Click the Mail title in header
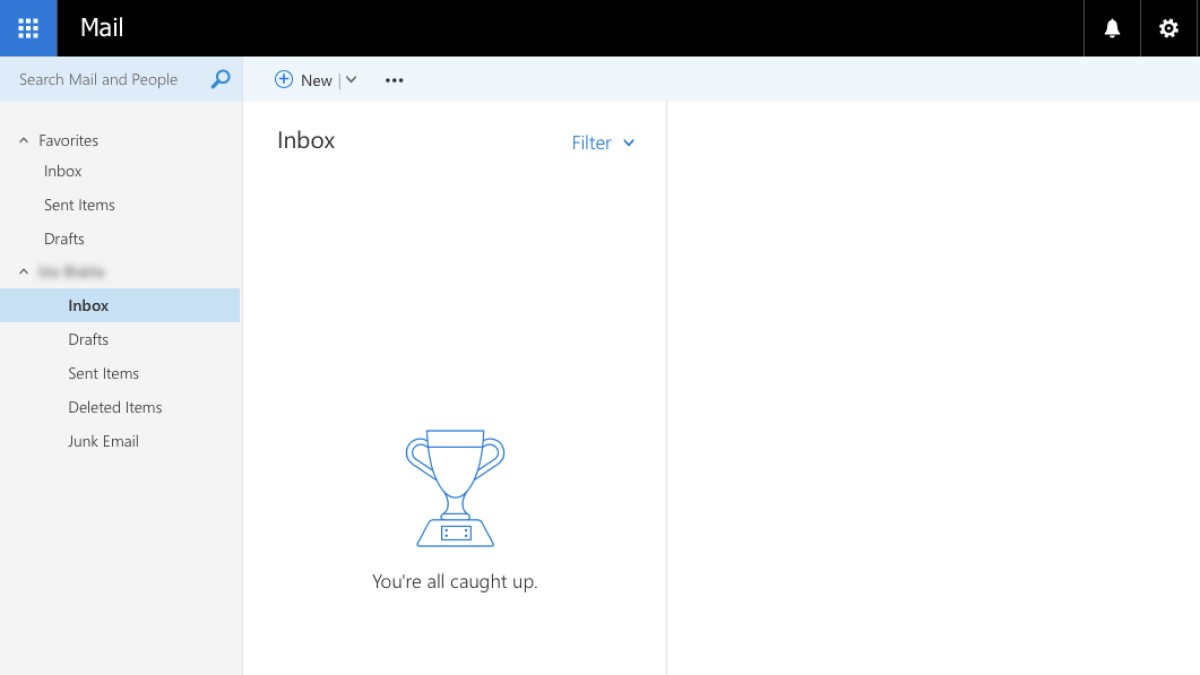Image resolution: width=1200 pixels, height=675 pixels. (x=102, y=28)
